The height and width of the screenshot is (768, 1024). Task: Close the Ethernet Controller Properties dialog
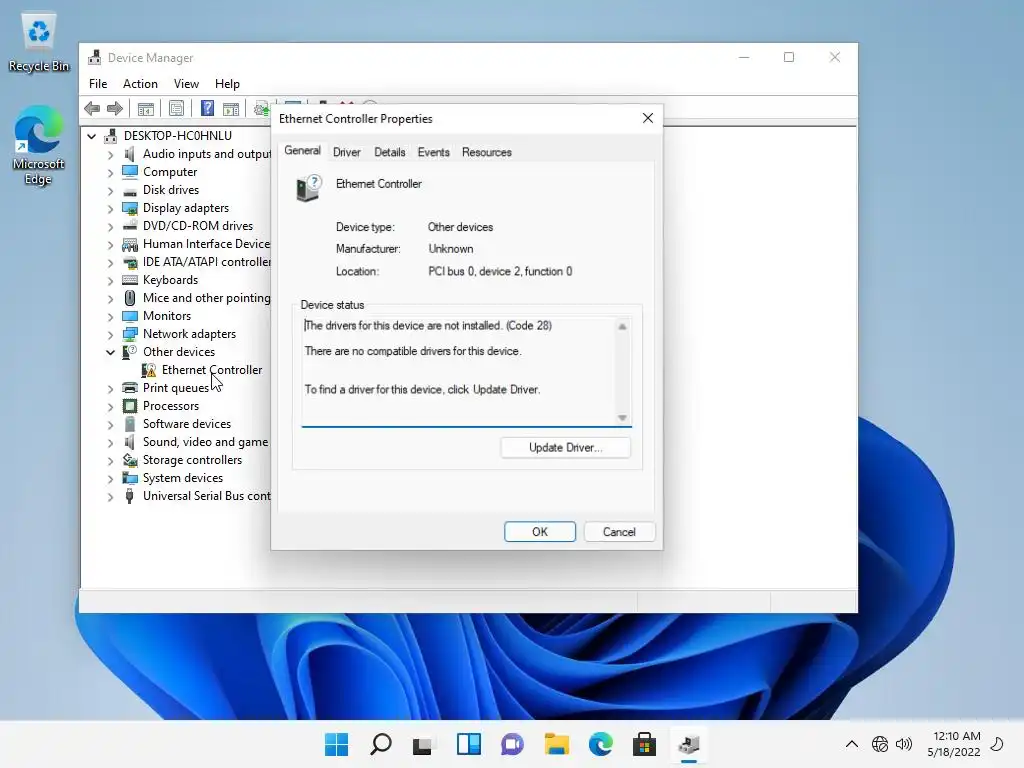pos(647,118)
